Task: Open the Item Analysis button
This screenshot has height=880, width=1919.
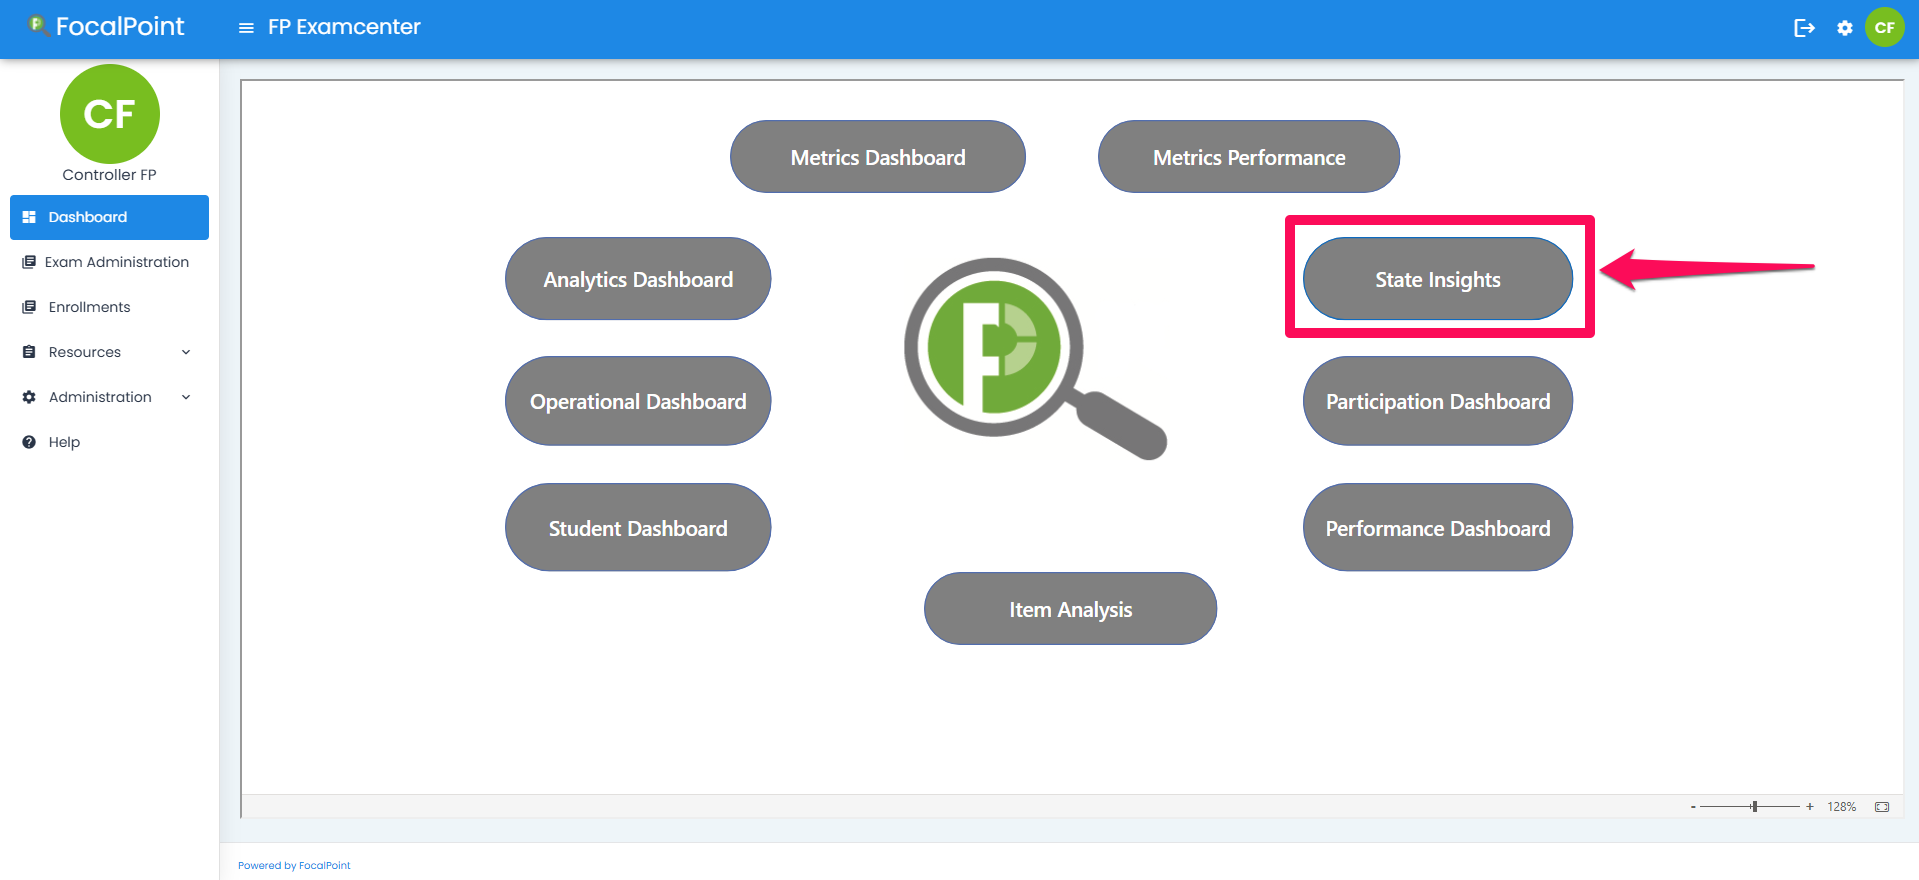Action: 1070,609
